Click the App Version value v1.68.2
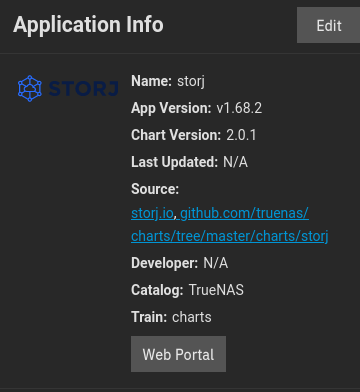Screen dimensions: 360x392 (x=239, y=108)
